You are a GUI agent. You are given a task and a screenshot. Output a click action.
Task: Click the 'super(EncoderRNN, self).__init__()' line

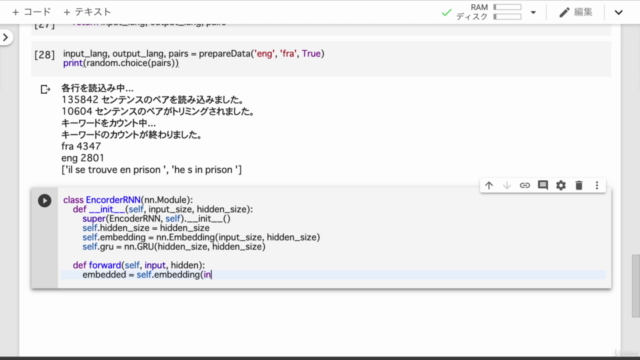[x=156, y=218]
